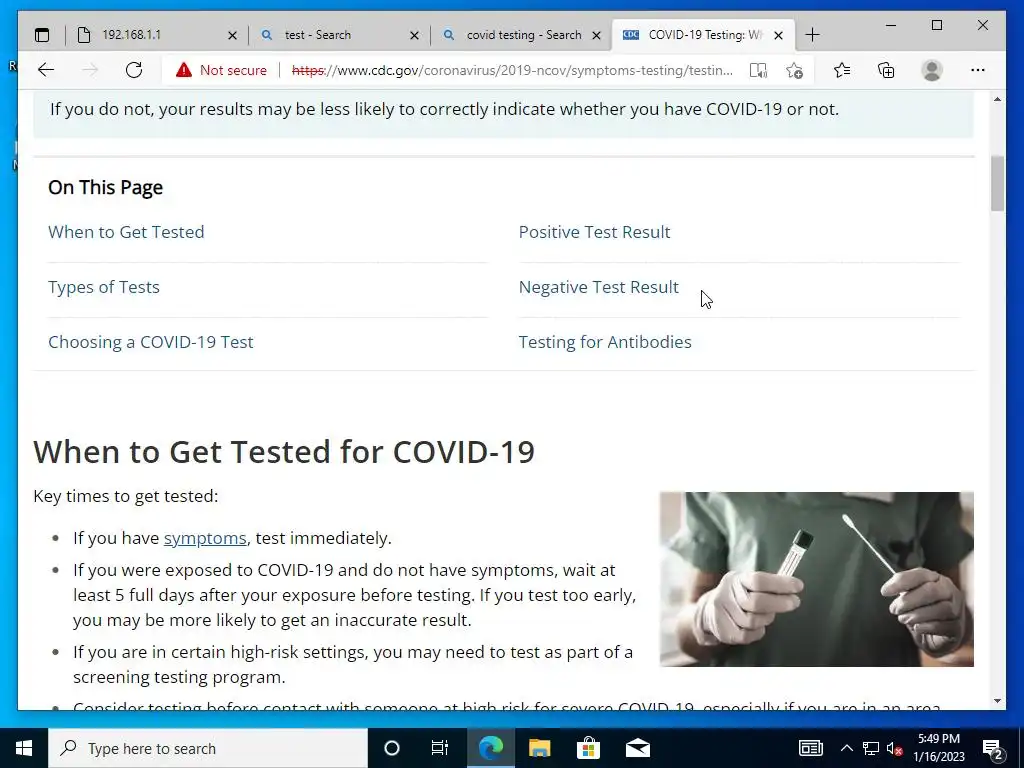Open Collections panel
This screenshot has height=768, width=1024.
886,70
